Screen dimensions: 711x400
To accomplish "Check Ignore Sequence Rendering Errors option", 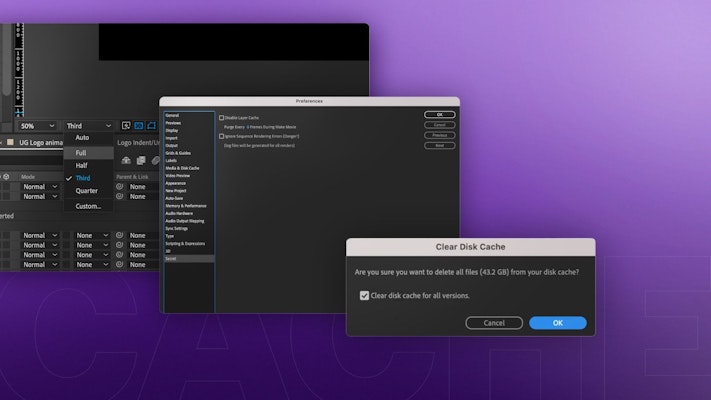I will [x=222, y=136].
